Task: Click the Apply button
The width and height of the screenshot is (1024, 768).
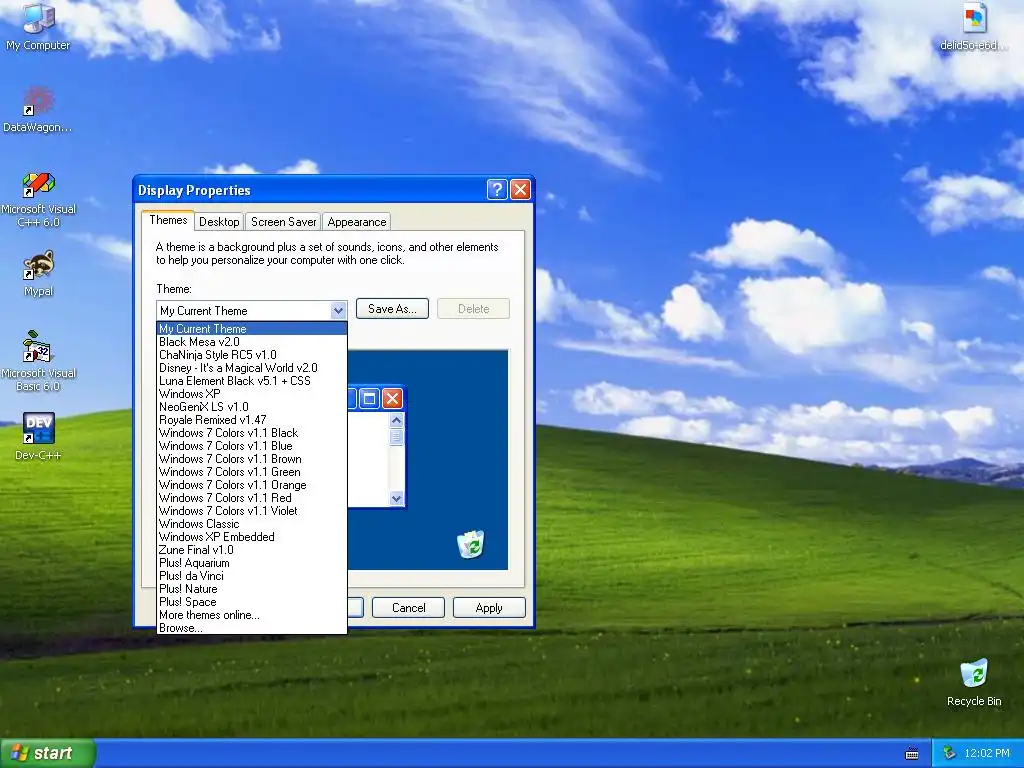Action: (x=489, y=607)
